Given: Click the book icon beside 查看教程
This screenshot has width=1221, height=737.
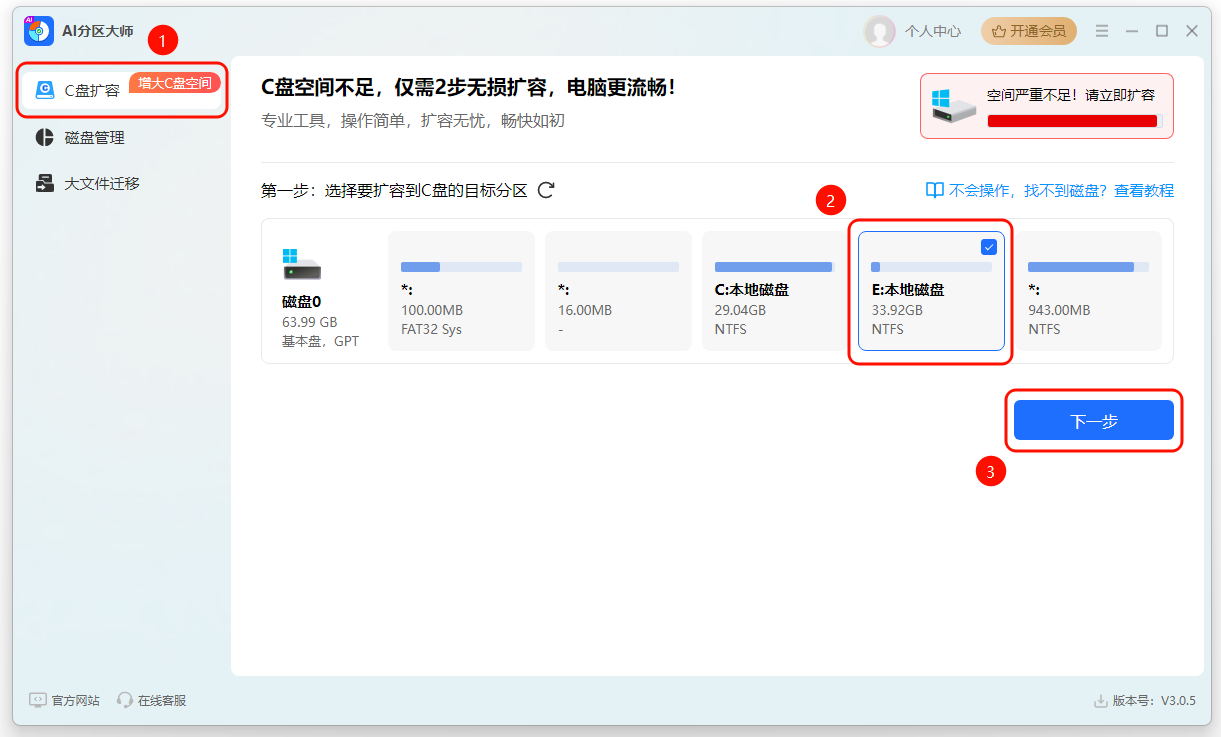Looking at the screenshot, I should click(934, 190).
